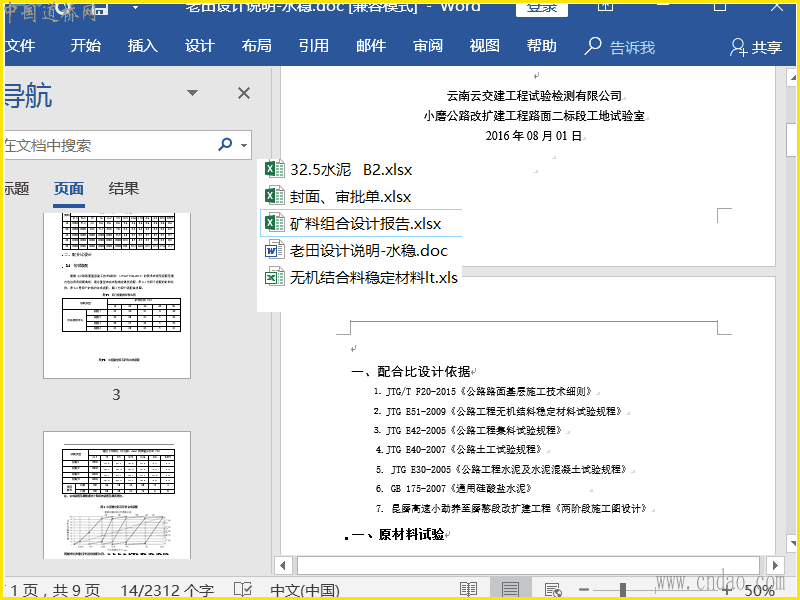Click the zoom slider handle
The width and height of the screenshot is (800, 600).
coord(622,590)
